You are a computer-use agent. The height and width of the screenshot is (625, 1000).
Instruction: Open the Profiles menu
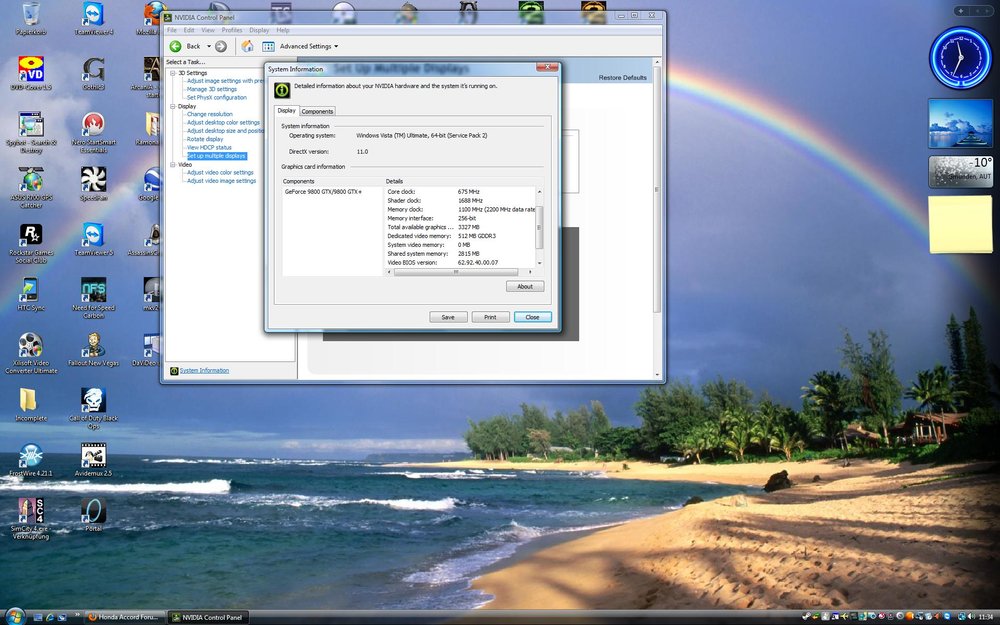[232, 30]
